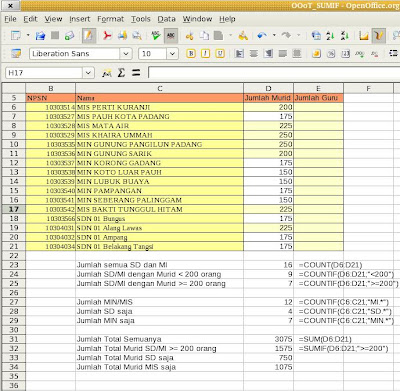Toggle Edit File mode
The image size is (400, 391).
click(x=89, y=35)
